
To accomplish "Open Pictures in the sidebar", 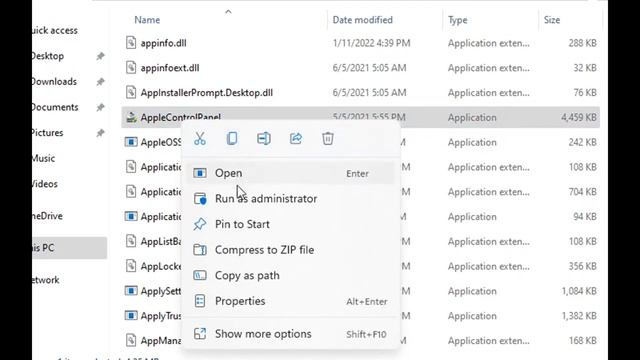I will click(x=48, y=133).
